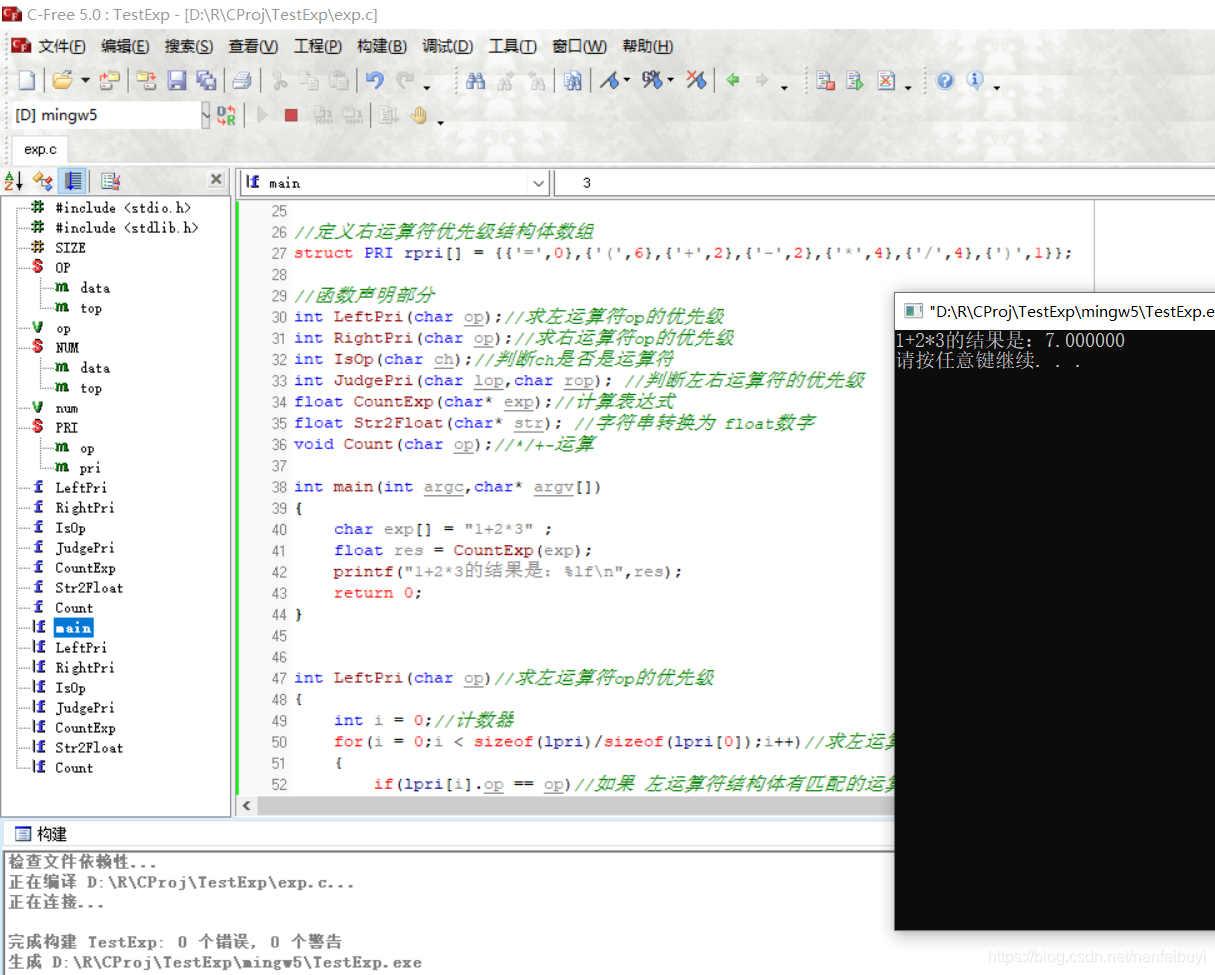The height and width of the screenshot is (975, 1215).
Task: Click the binoculars find icon
Action: pos(476,81)
